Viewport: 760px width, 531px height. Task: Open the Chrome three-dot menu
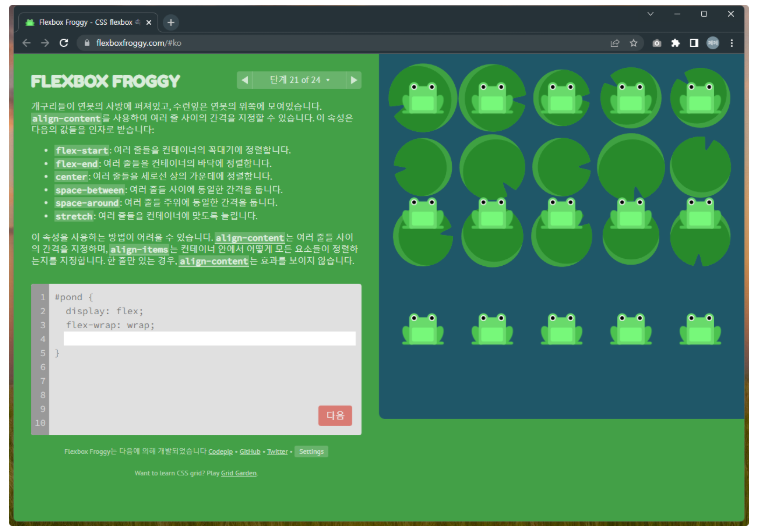point(732,43)
